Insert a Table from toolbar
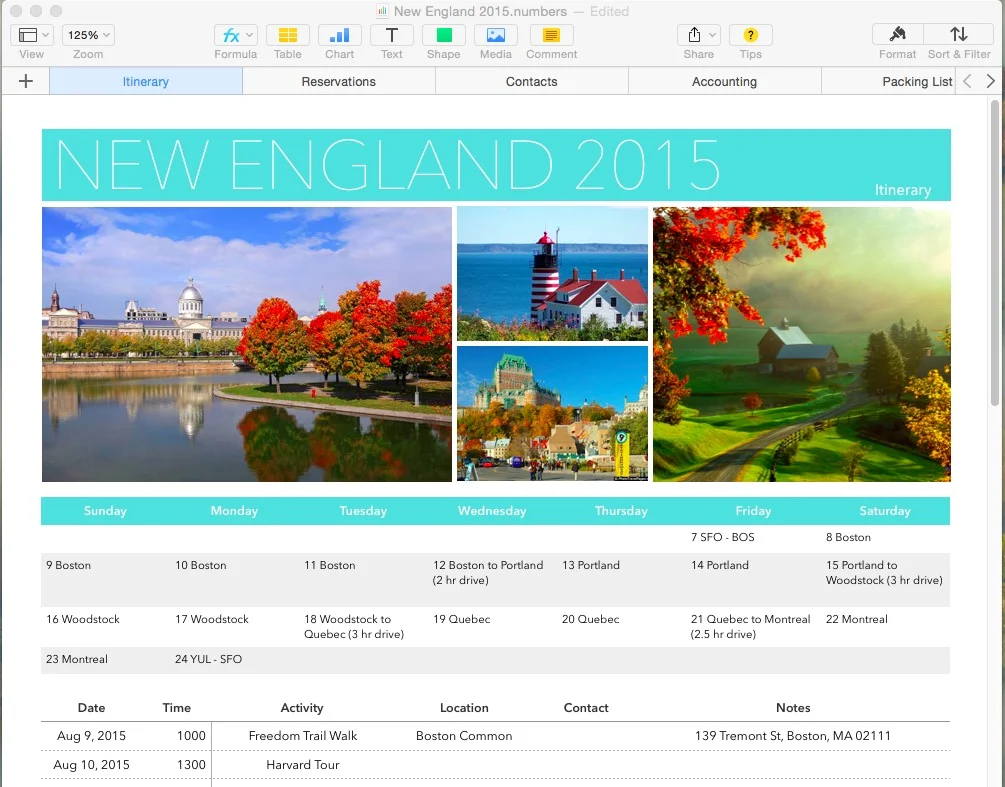1005x787 pixels. tap(287, 35)
